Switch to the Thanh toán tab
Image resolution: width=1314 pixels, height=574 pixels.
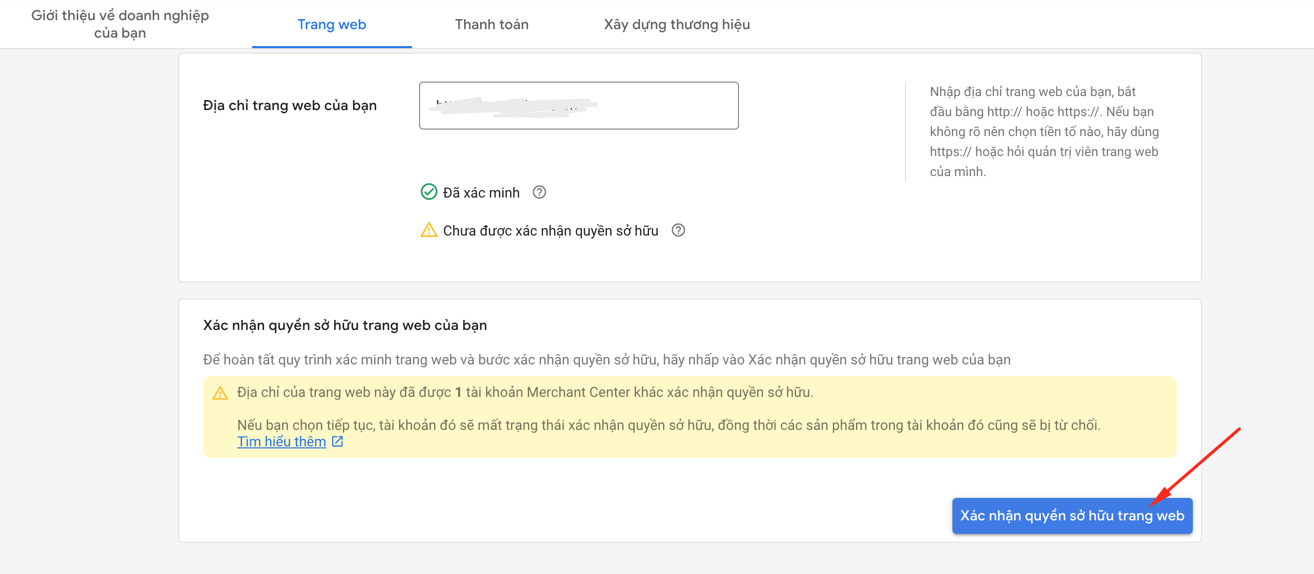coord(492,24)
